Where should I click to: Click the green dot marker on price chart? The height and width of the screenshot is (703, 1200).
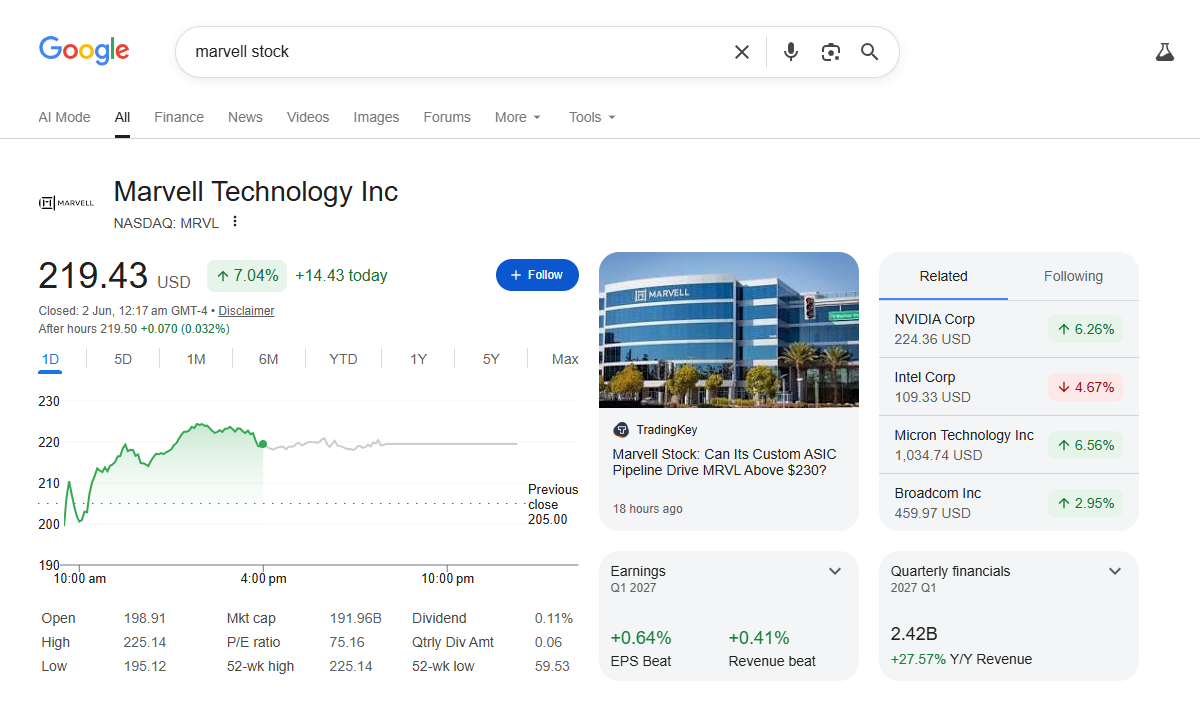(262, 444)
